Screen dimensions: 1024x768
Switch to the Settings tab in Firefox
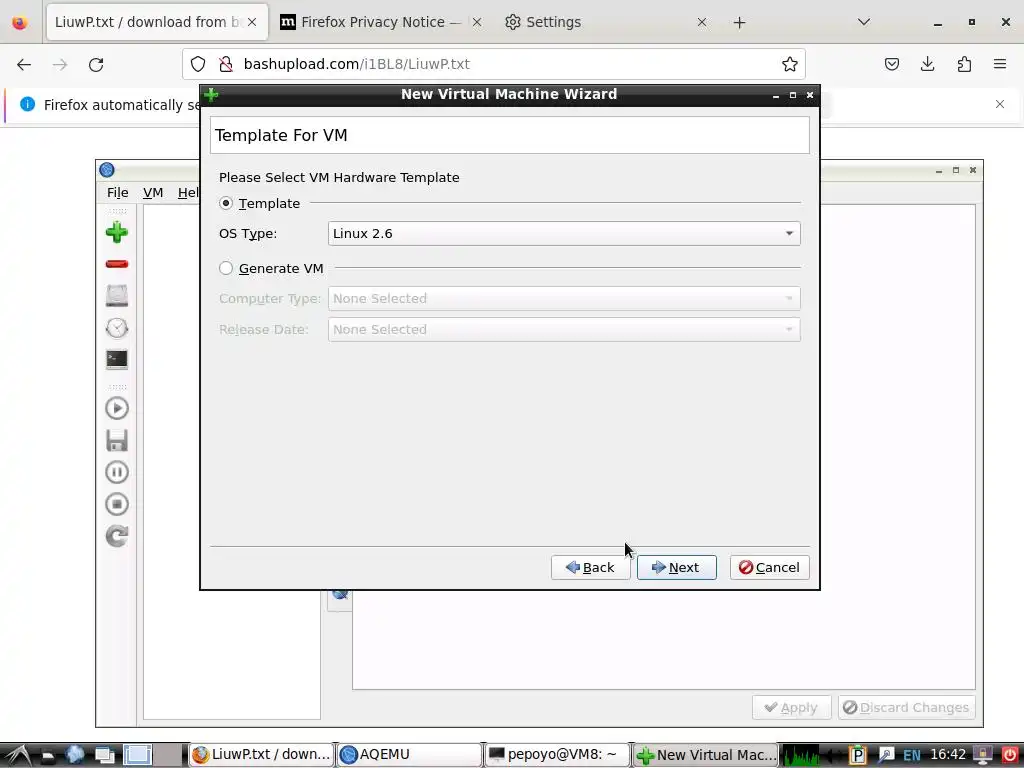pyautogui.click(x=605, y=22)
